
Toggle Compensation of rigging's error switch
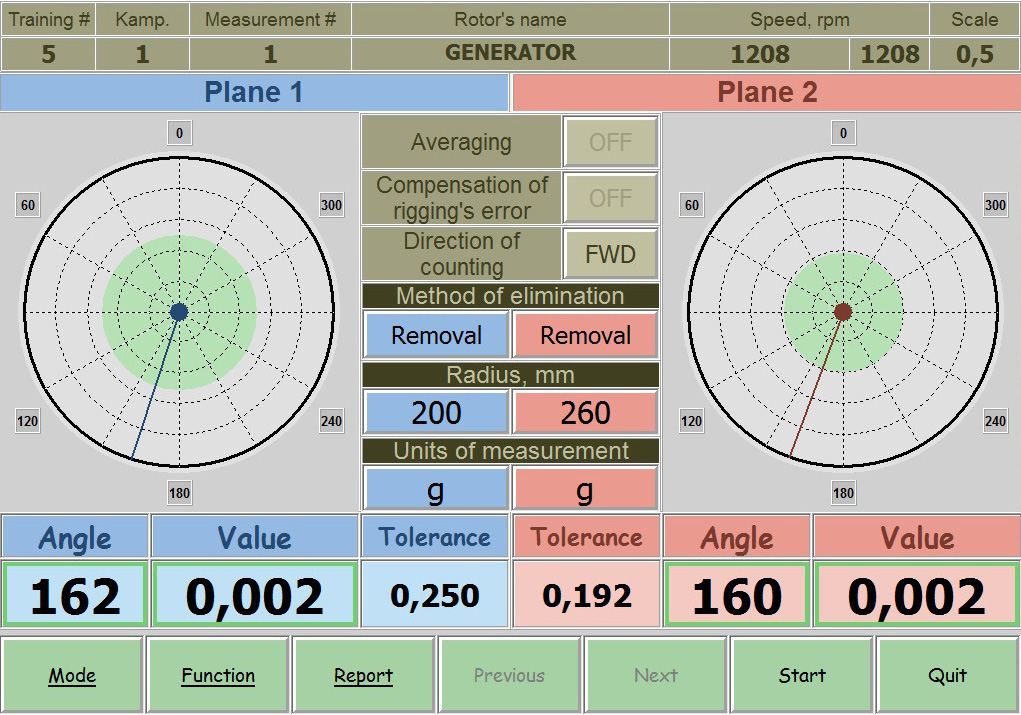(610, 198)
